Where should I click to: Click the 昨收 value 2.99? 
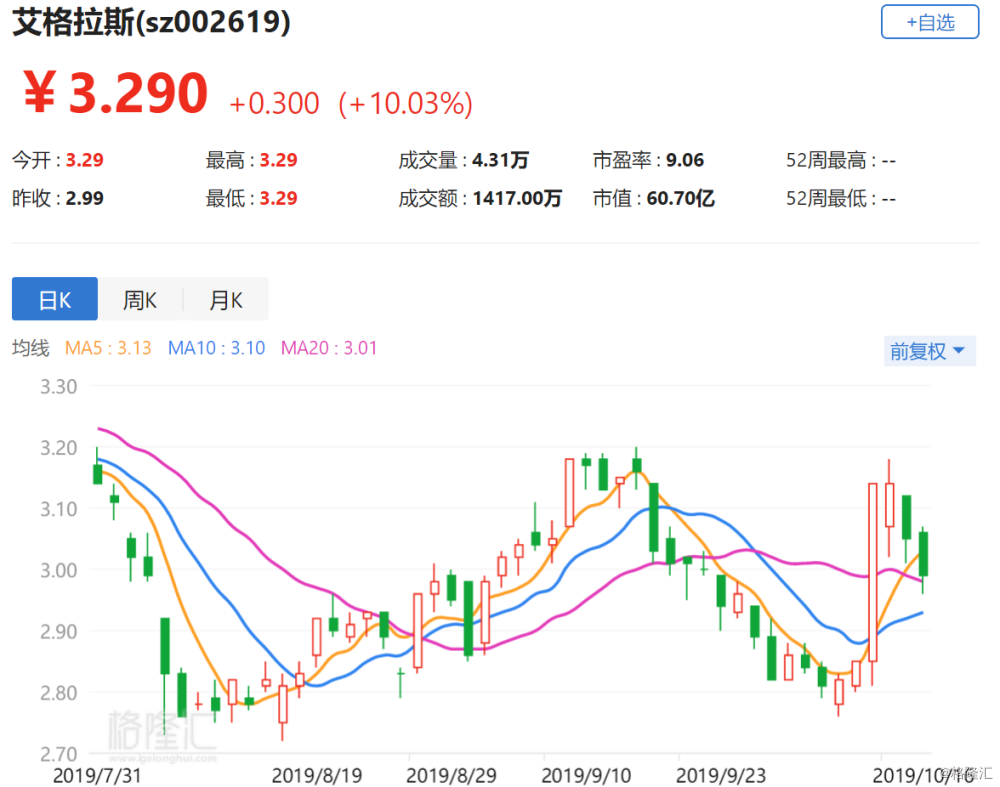pyautogui.click(x=85, y=198)
